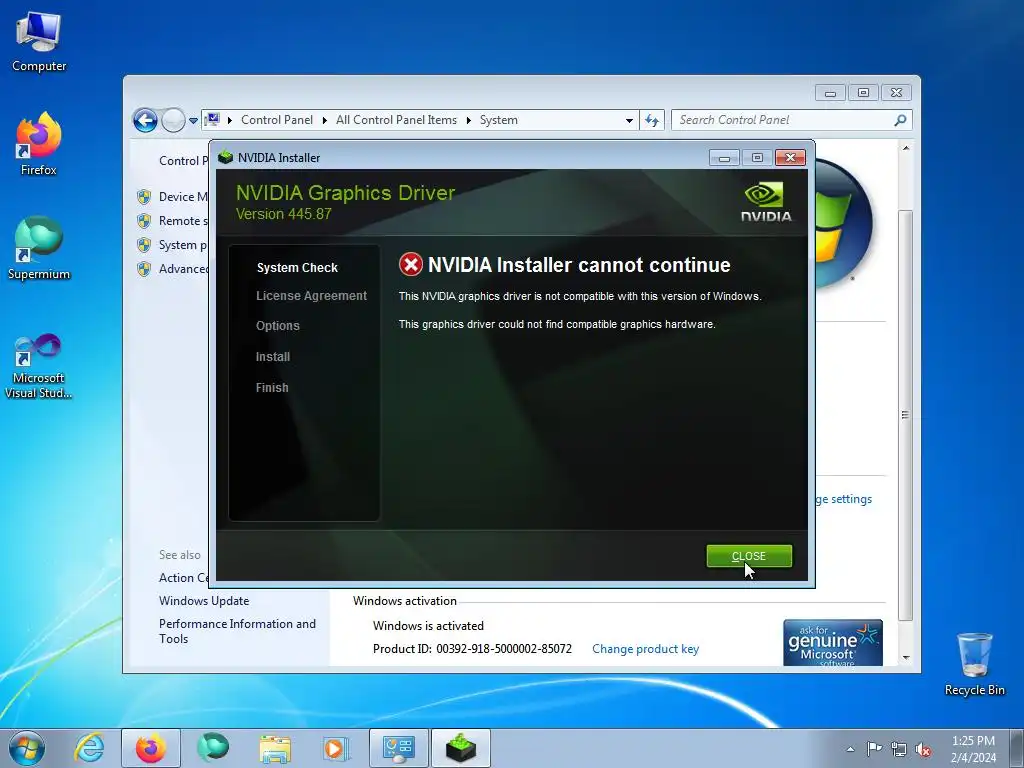The image size is (1024, 768).
Task: Open the clock showing 1:25 PM
Action: coord(973,749)
